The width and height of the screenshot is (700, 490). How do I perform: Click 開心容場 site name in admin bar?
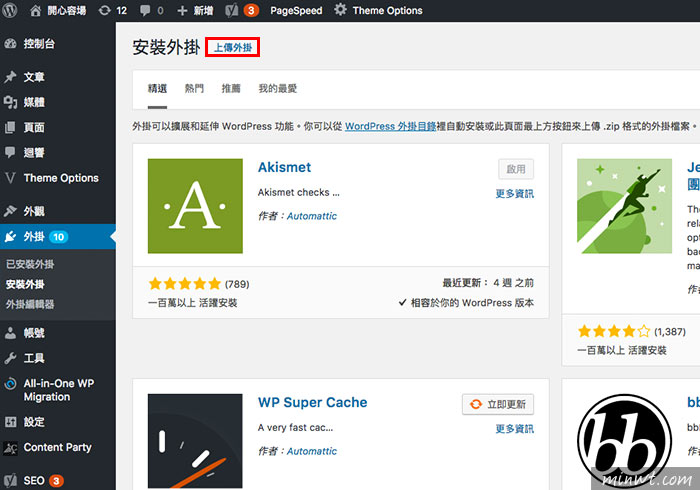(x=67, y=10)
